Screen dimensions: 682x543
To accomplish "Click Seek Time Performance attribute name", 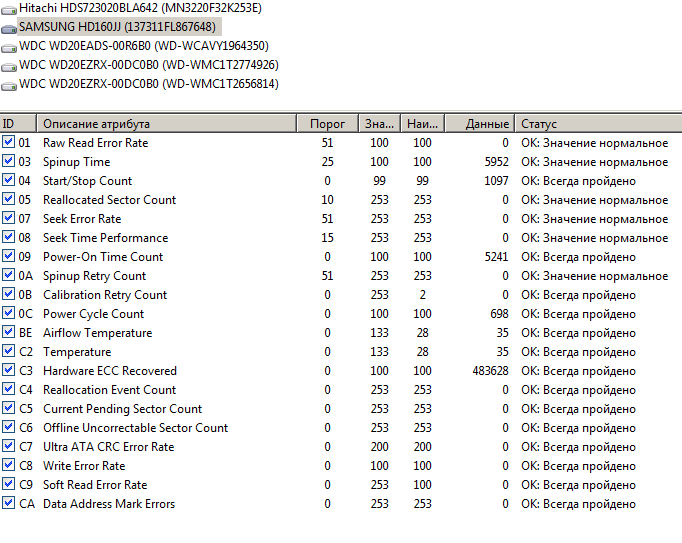I will tap(106, 238).
